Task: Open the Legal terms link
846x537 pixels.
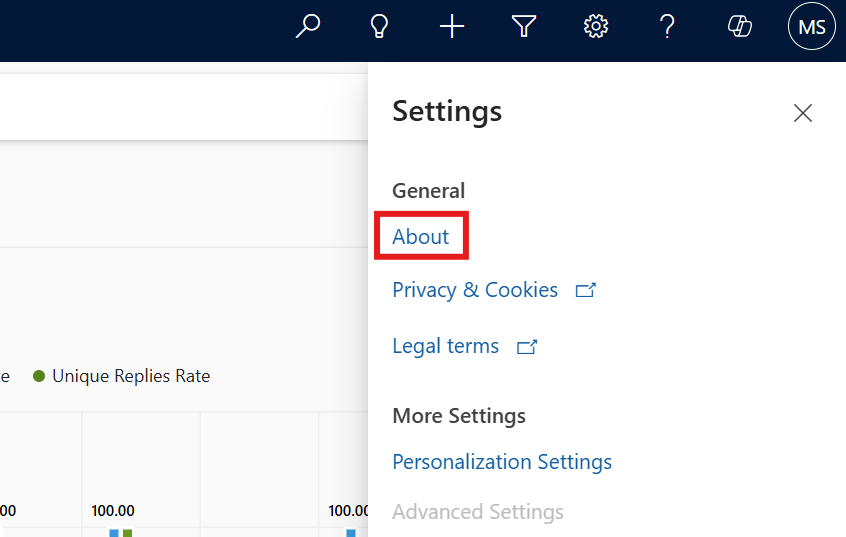Action: click(445, 346)
